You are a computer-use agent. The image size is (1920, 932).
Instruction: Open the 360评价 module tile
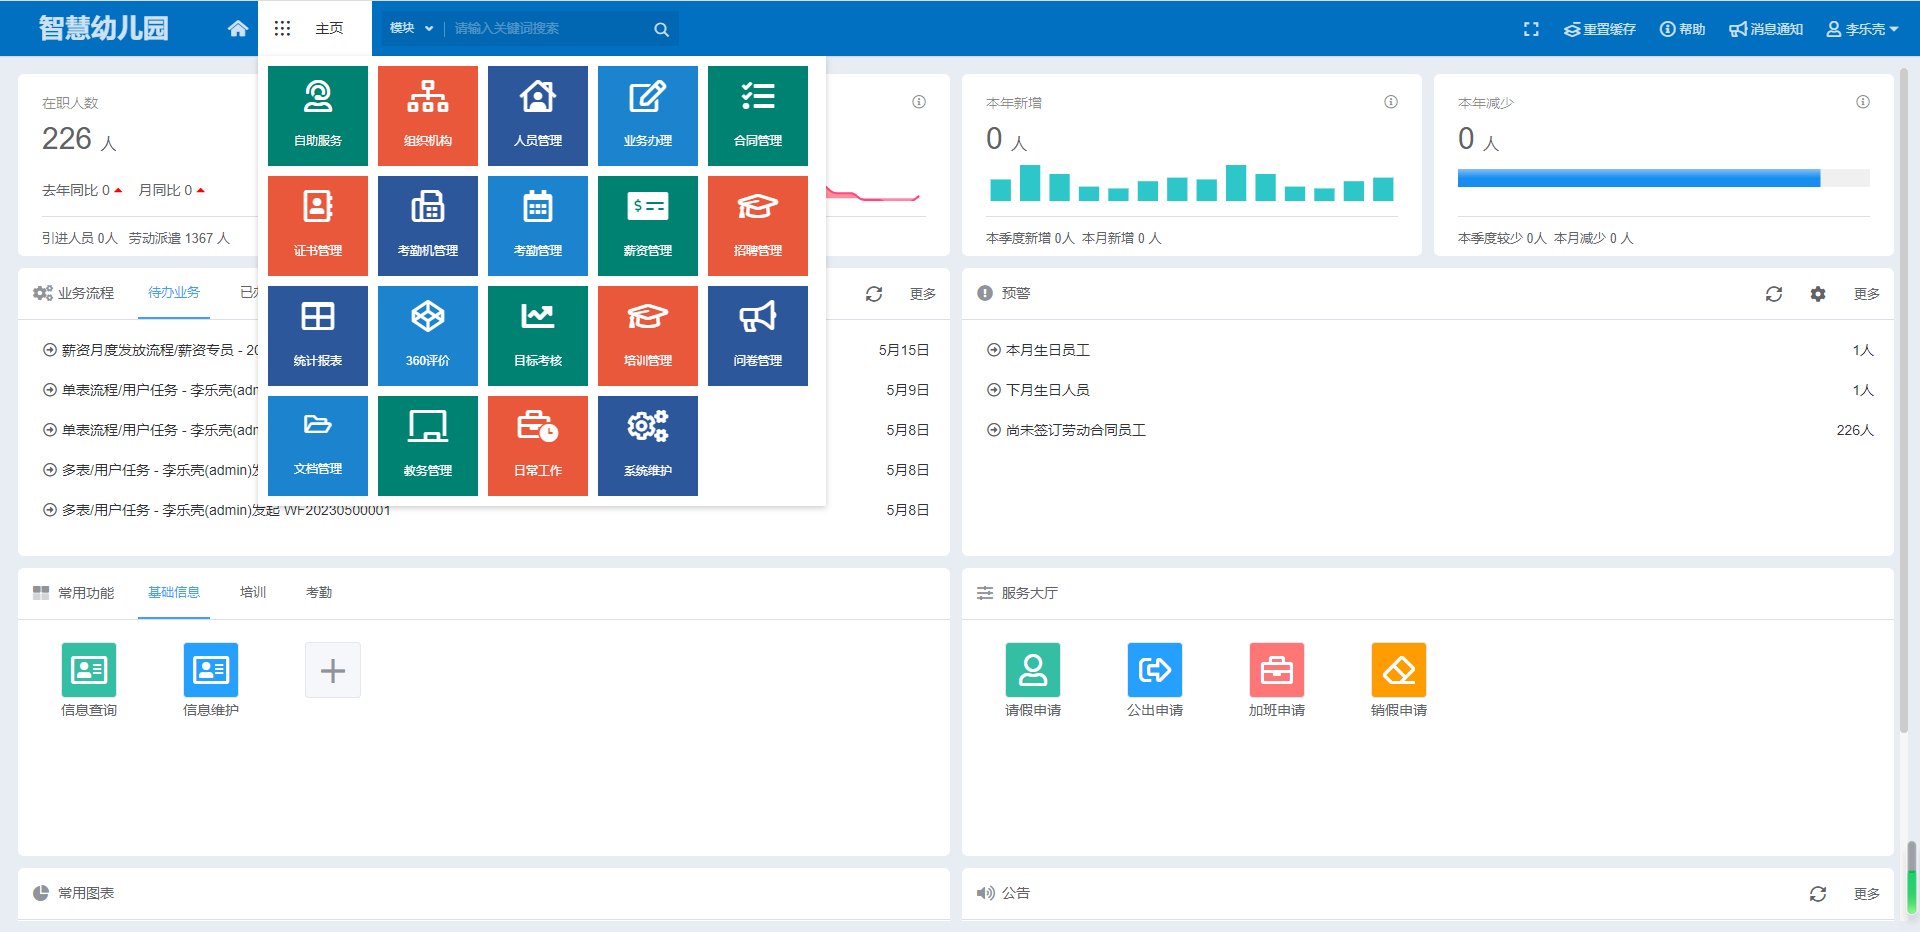(x=428, y=336)
